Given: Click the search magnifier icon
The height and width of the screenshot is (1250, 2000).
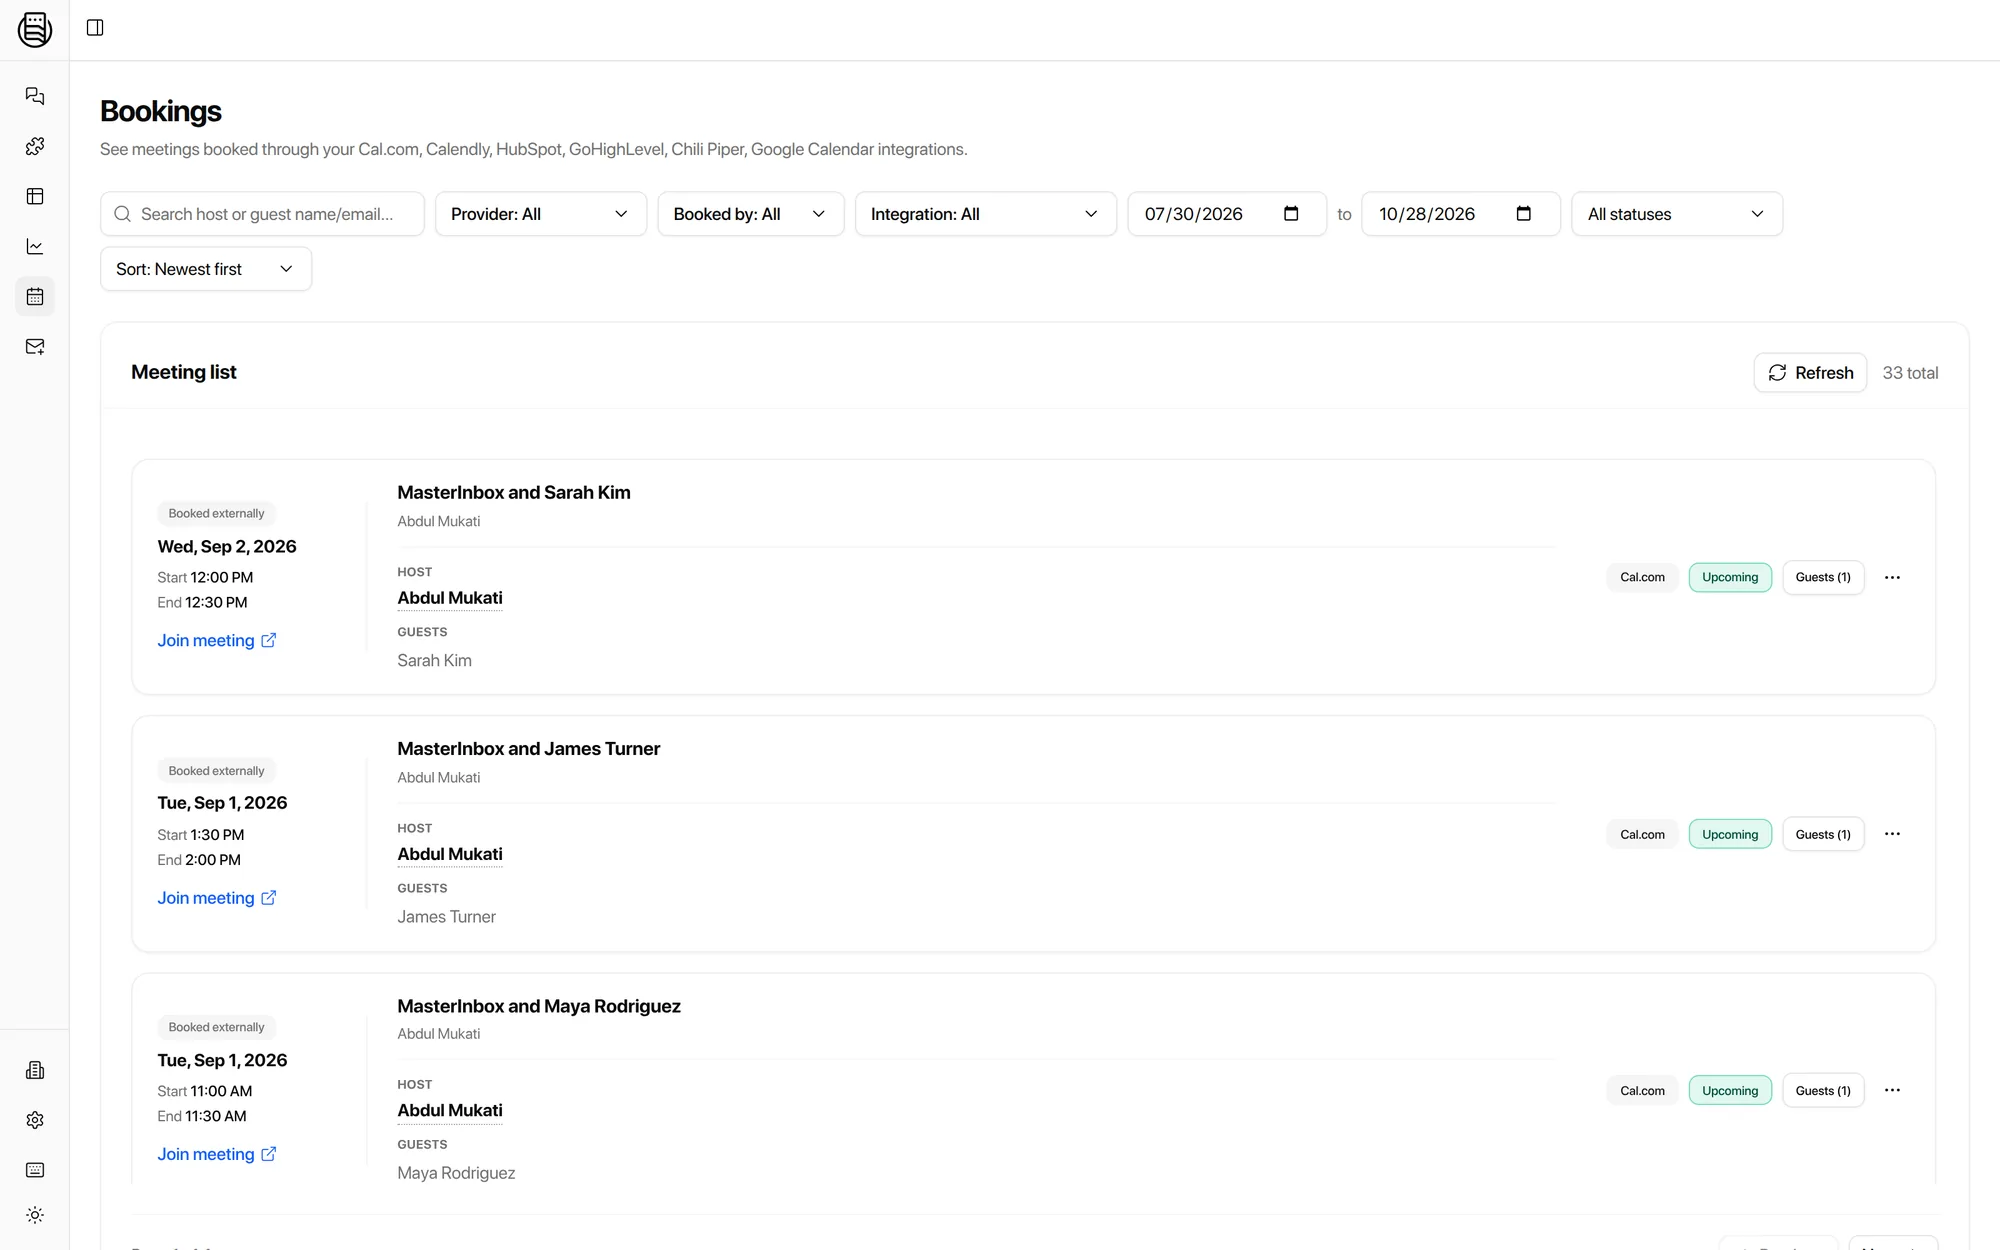Looking at the screenshot, I should point(123,214).
